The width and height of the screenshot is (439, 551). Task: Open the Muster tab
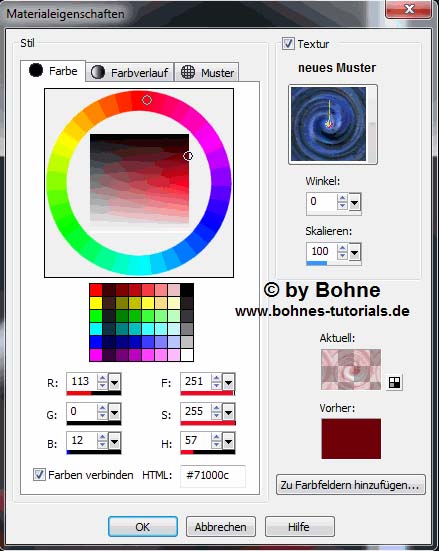pos(207,72)
